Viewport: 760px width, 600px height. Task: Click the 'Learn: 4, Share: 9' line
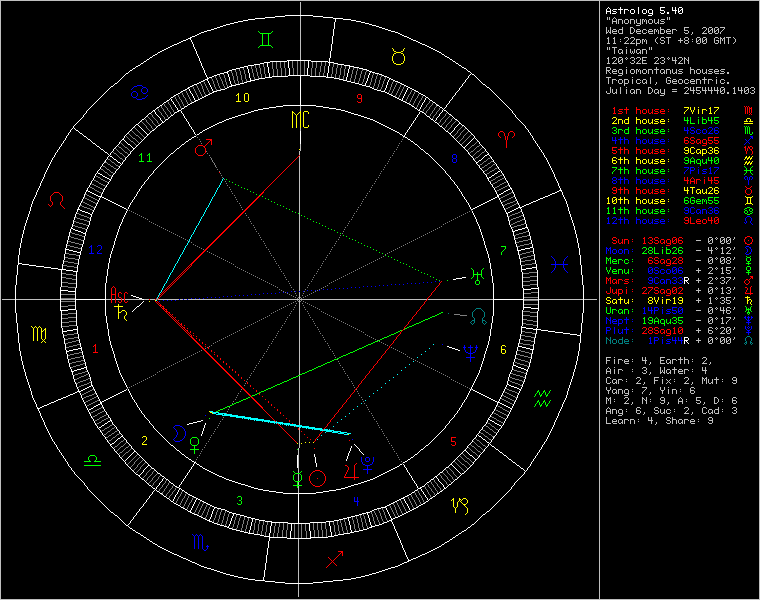(659, 421)
